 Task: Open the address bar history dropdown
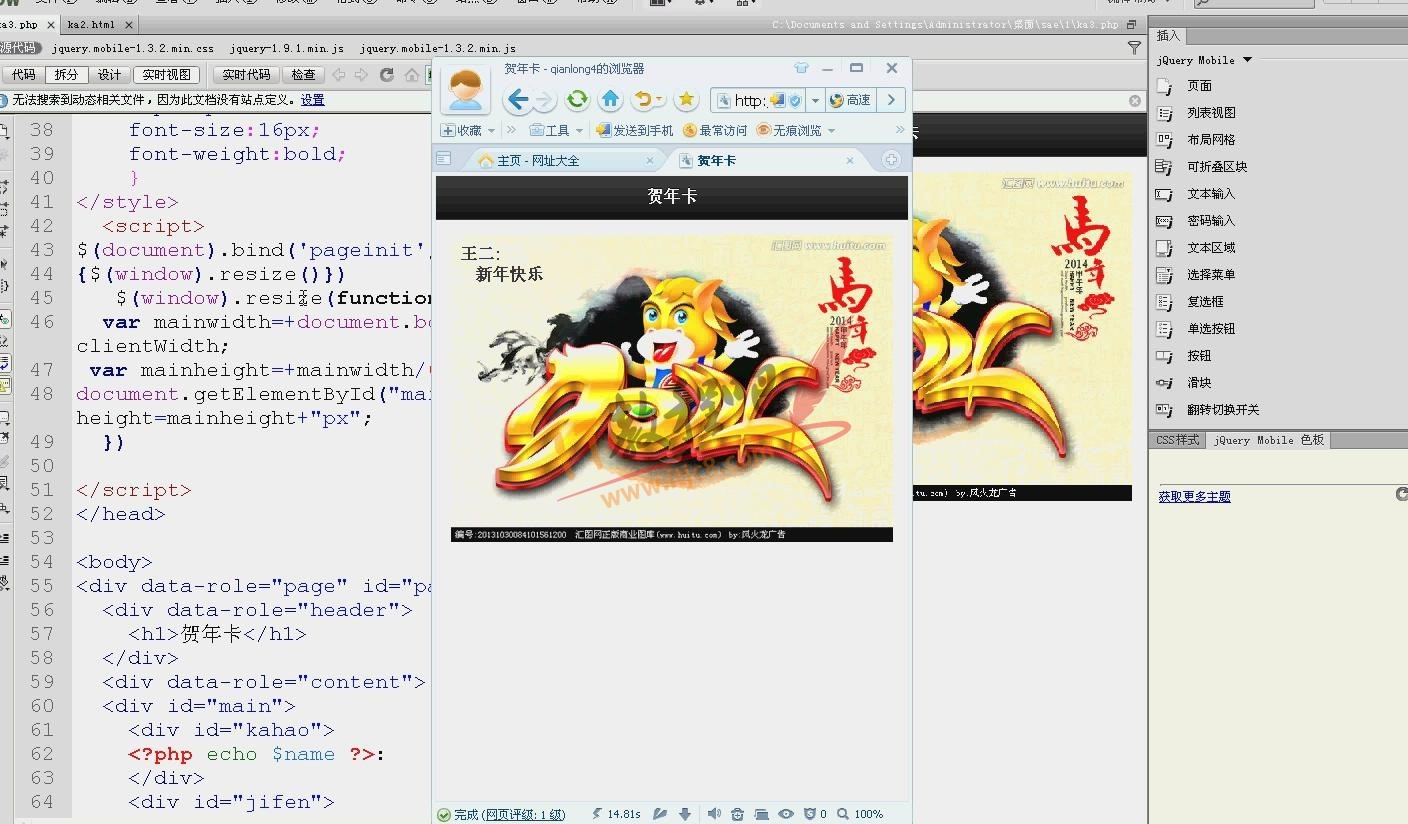point(815,100)
